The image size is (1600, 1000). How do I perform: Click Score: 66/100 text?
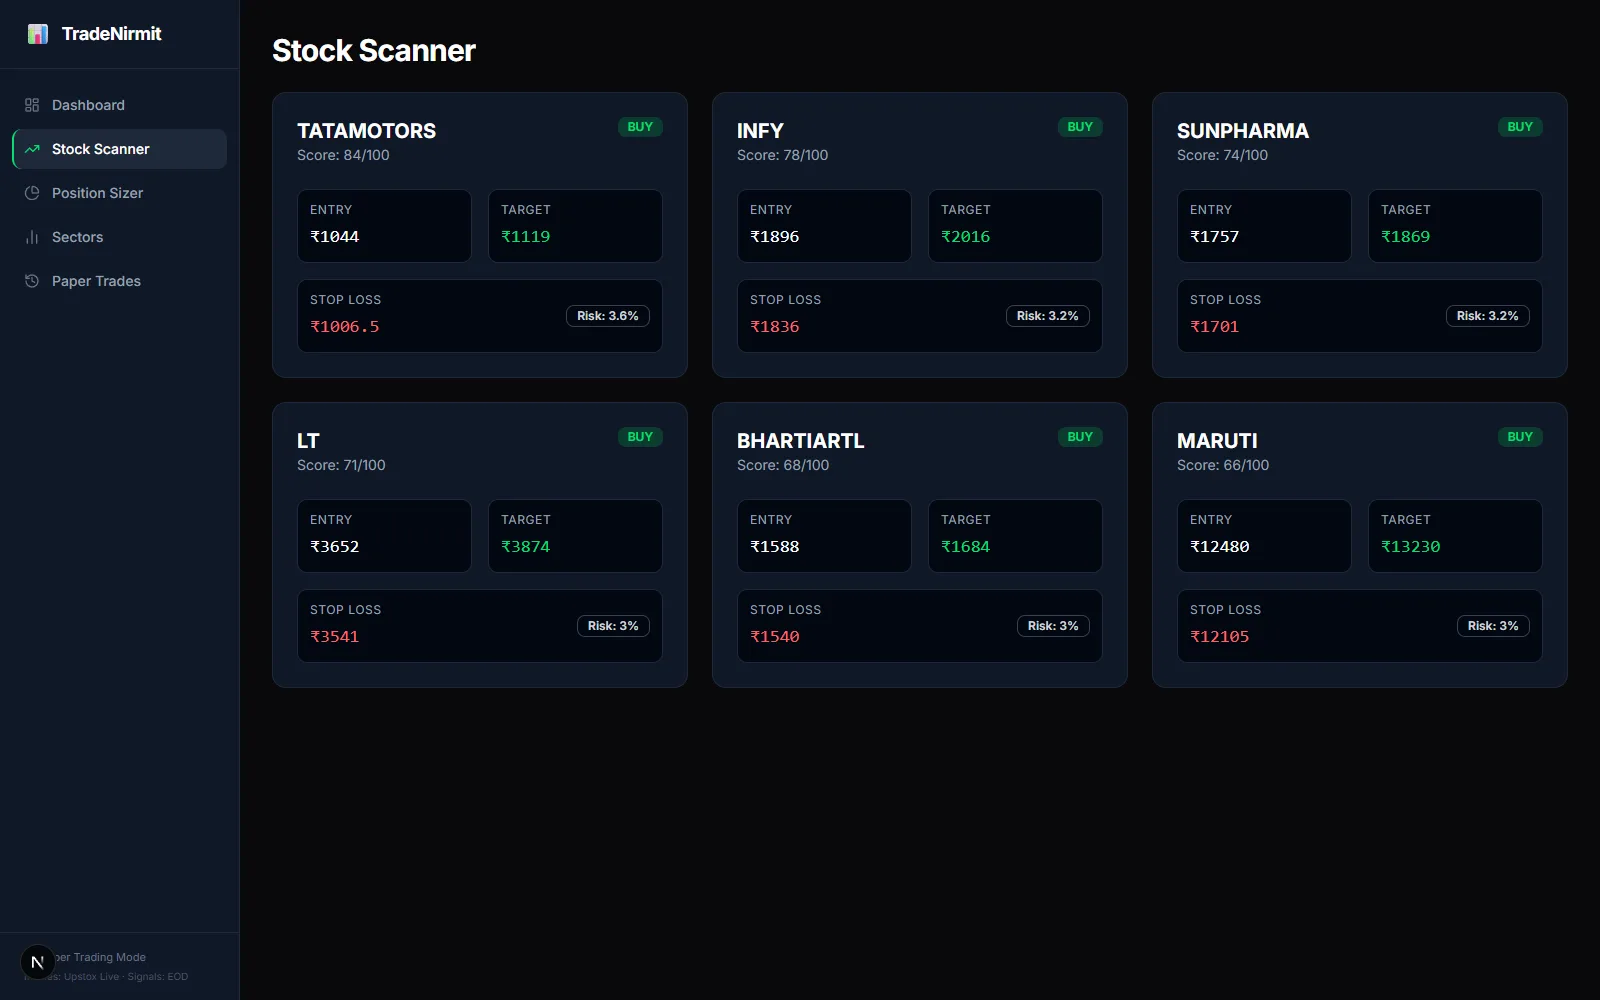tap(1223, 465)
